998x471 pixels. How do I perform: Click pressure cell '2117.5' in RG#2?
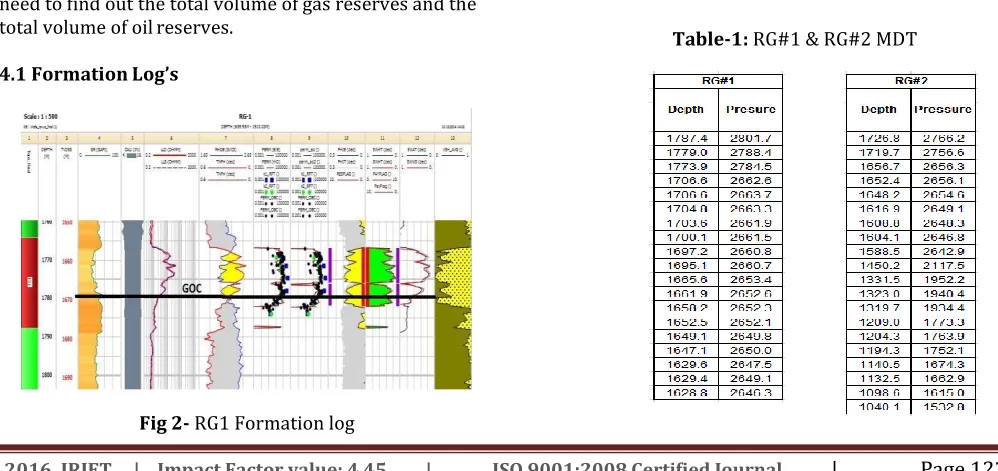point(944,265)
